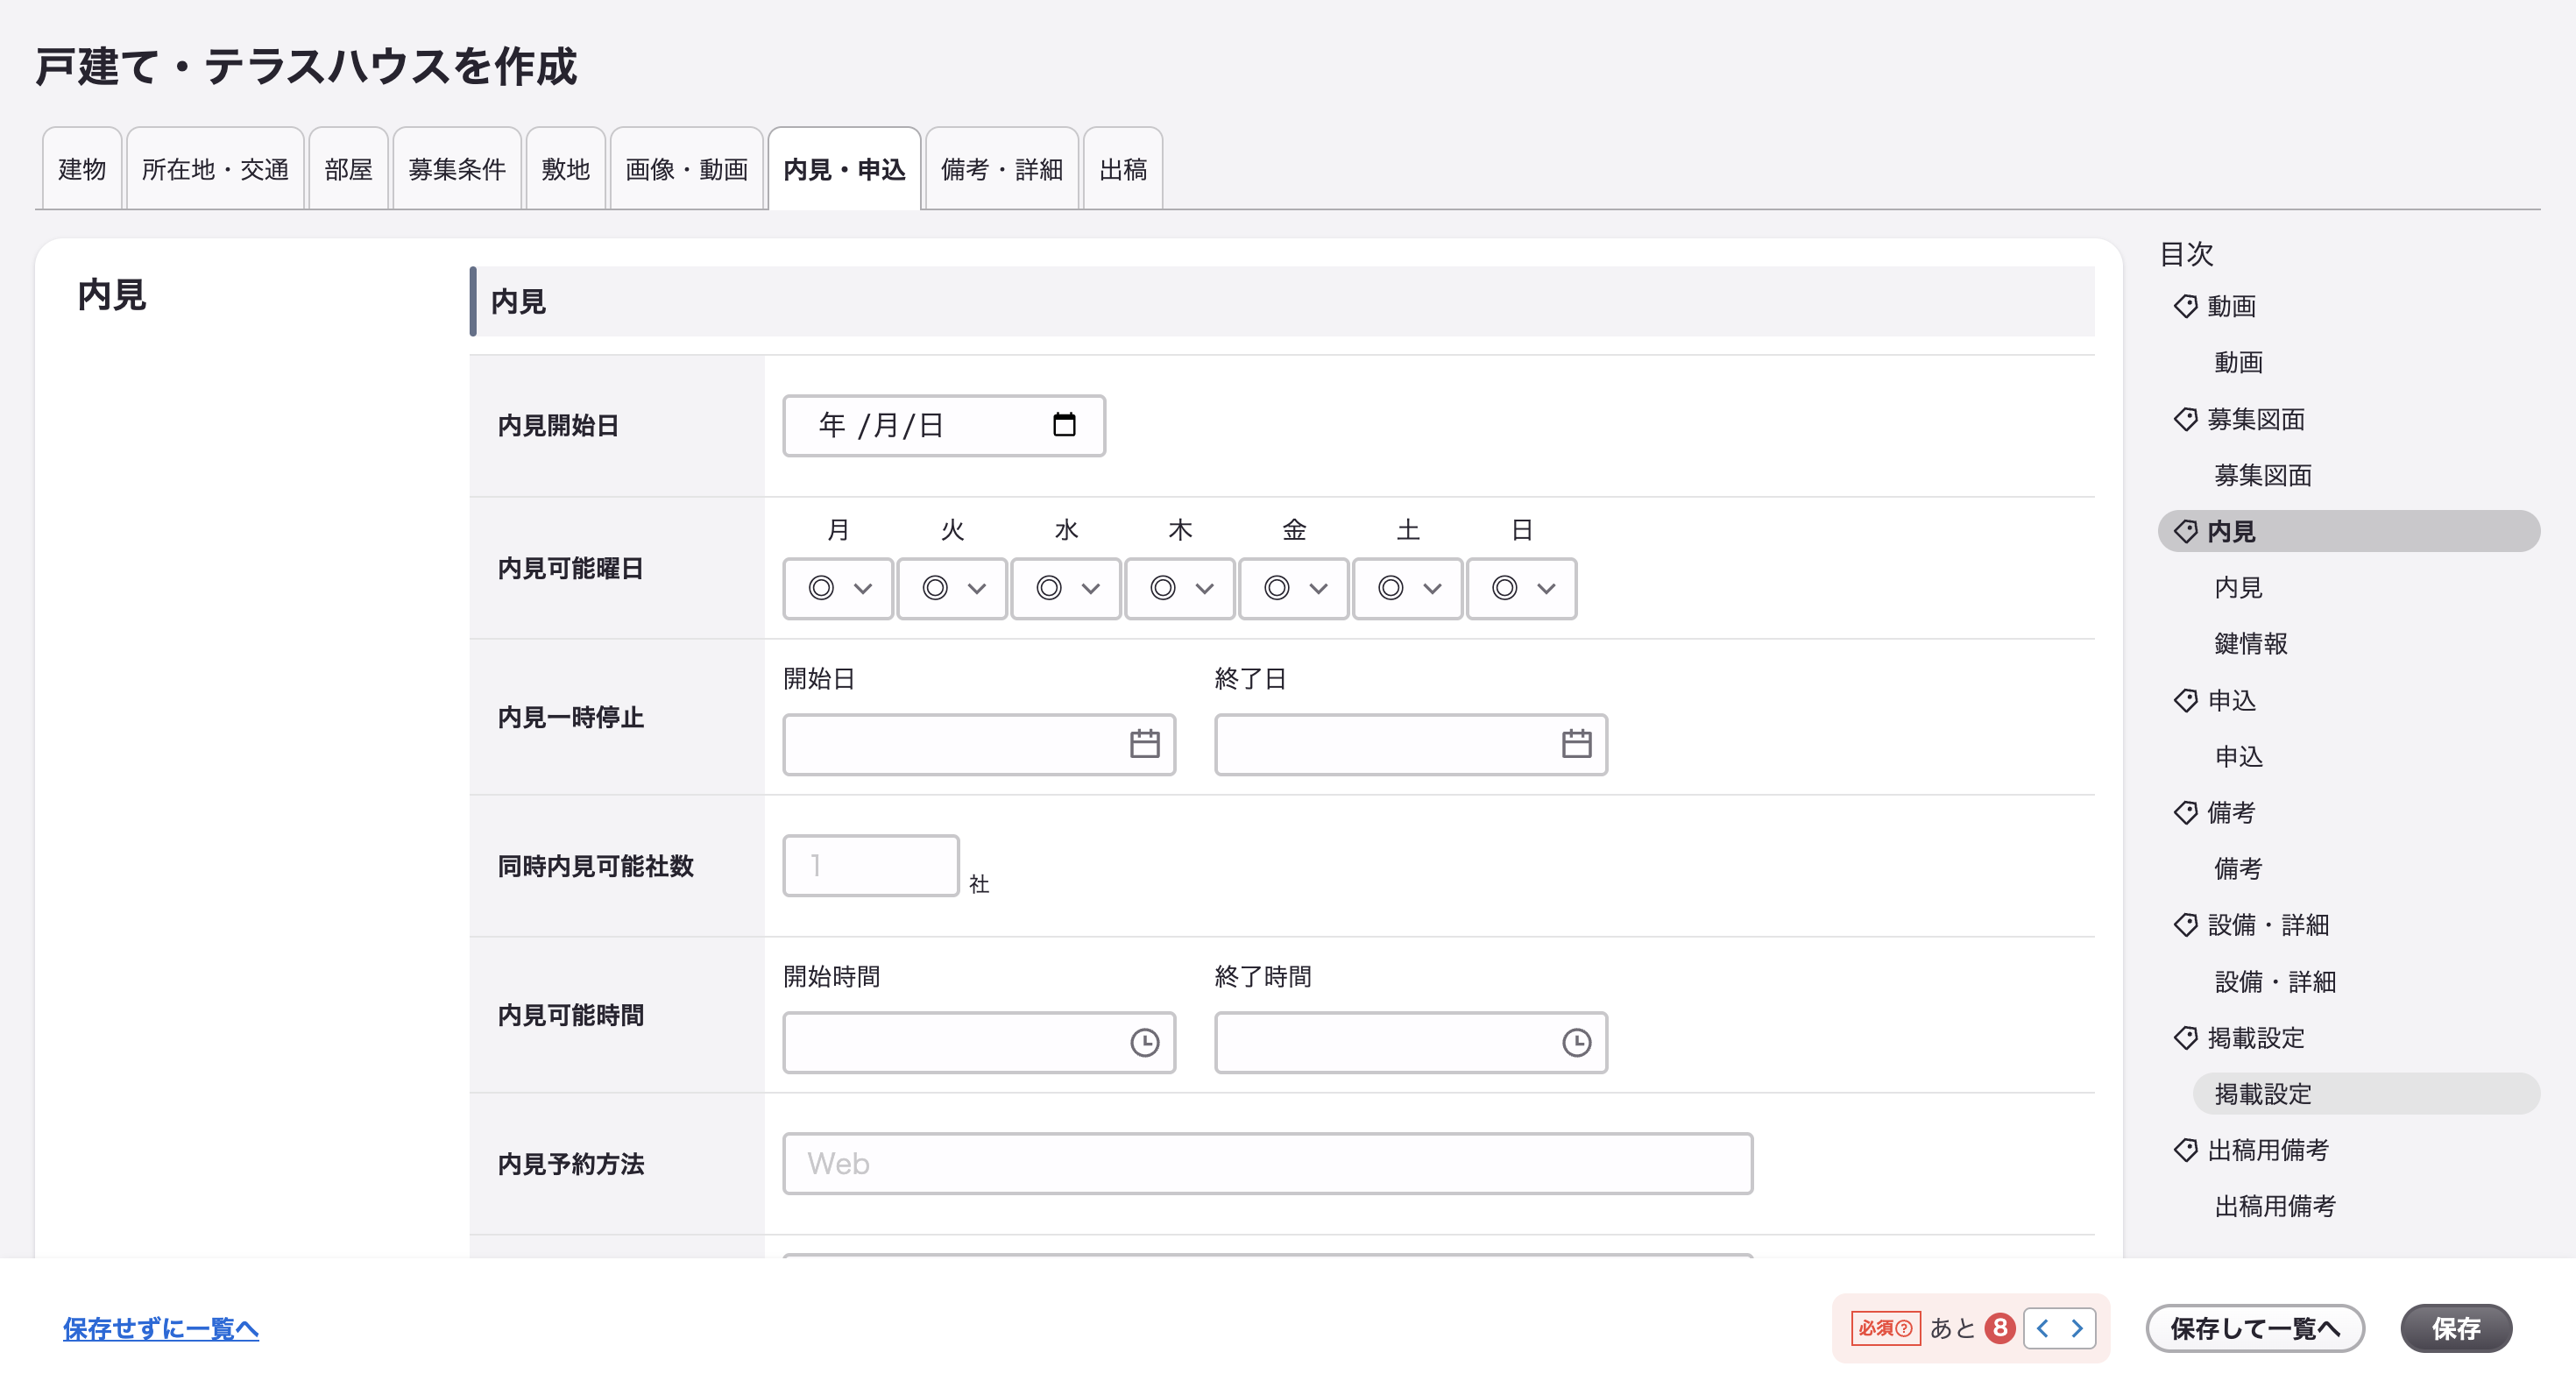The image size is (2576, 1395).
Task: Switch to 敷地 tab
Action: (x=566, y=169)
